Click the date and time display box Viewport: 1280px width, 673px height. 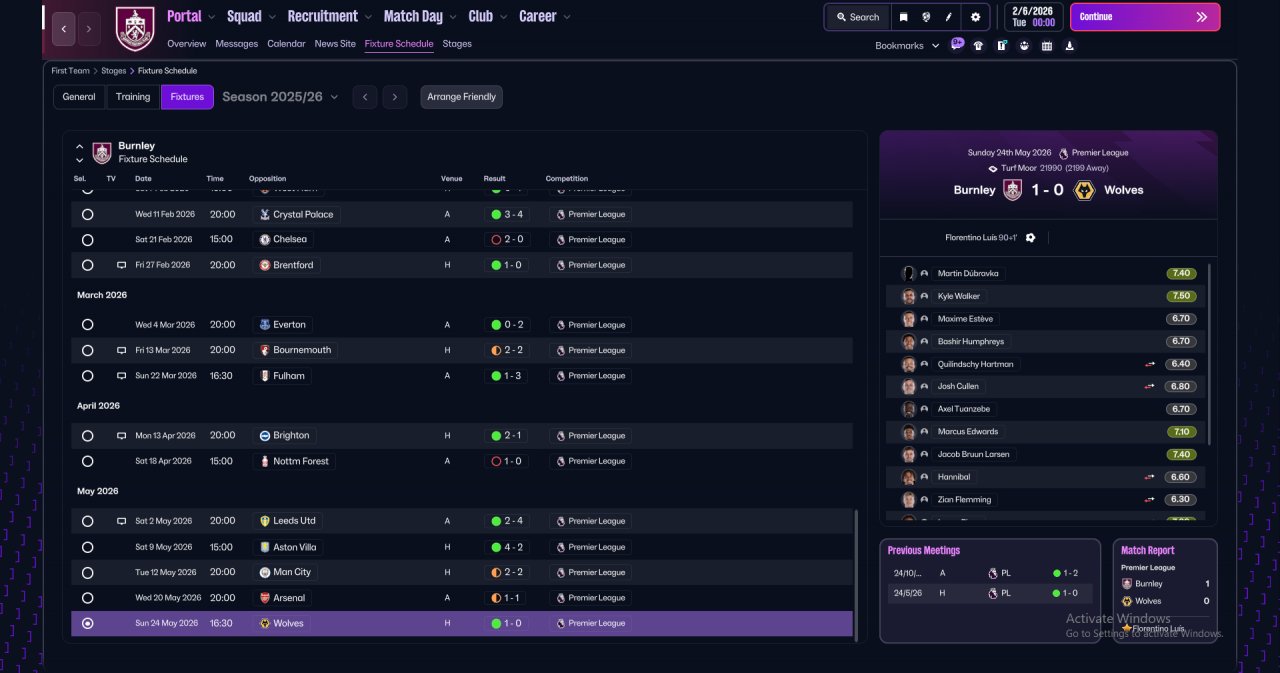tap(1033, 17)
